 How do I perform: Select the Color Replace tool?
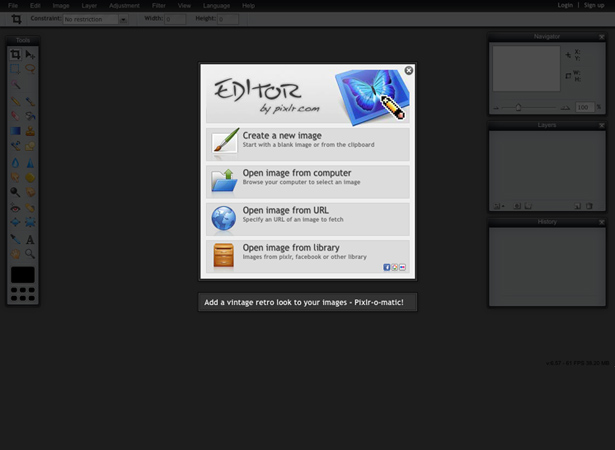[x=15, y=146]
